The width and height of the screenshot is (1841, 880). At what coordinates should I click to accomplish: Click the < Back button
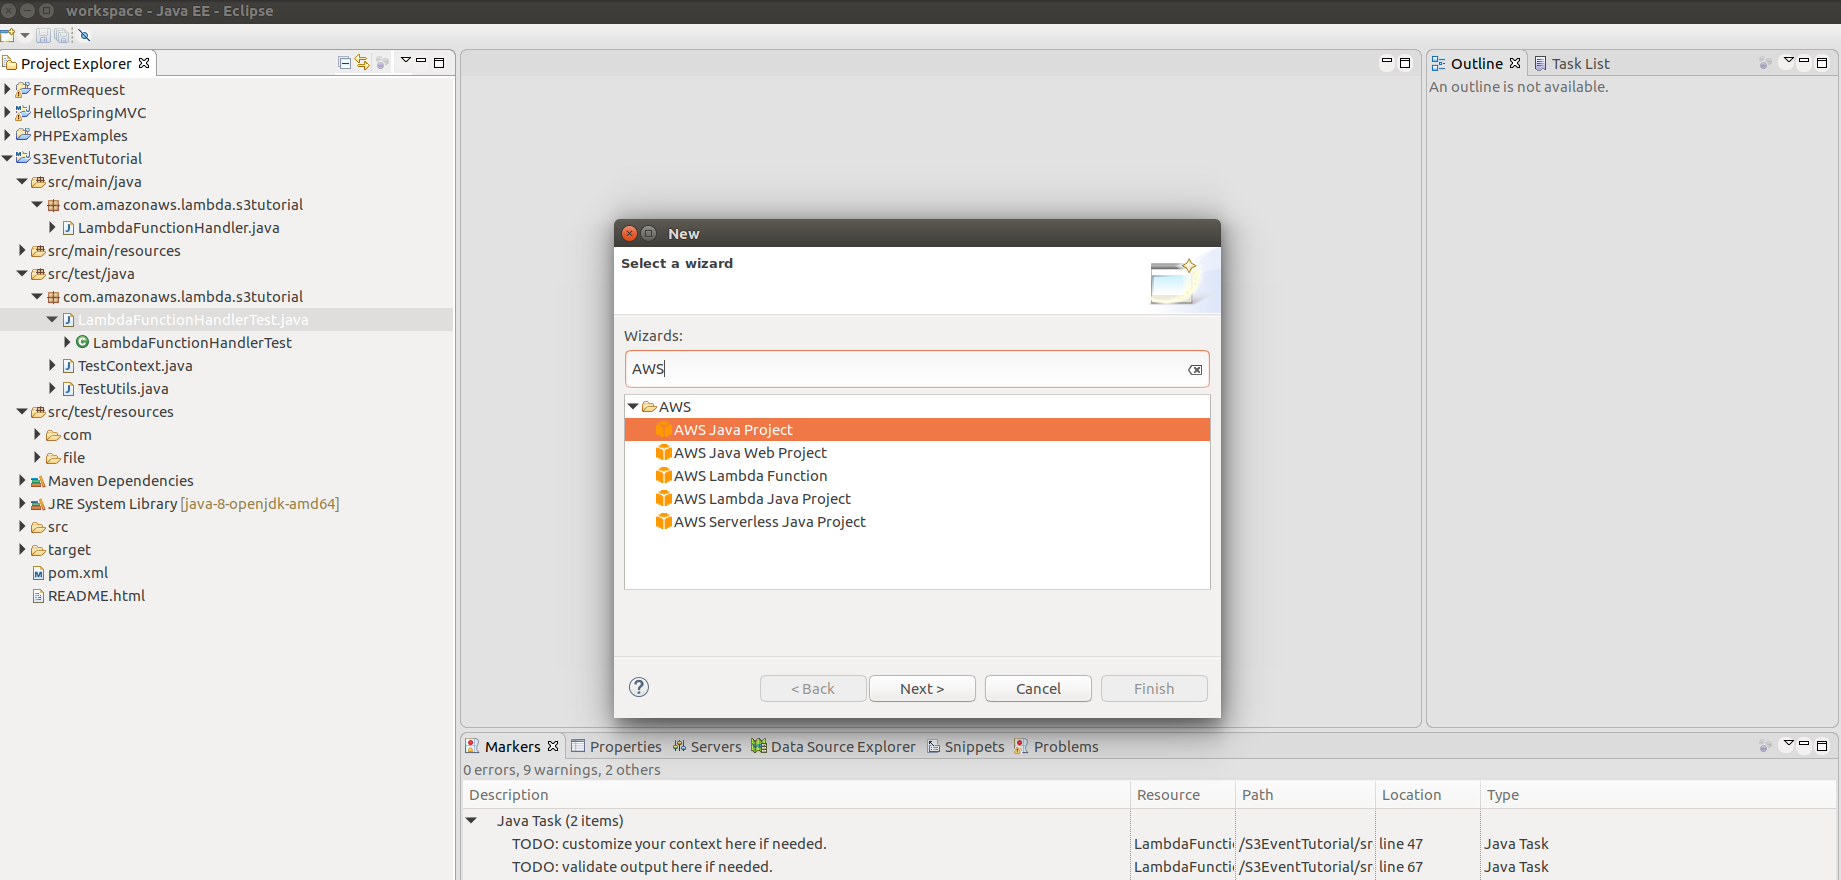coord(813,688)
